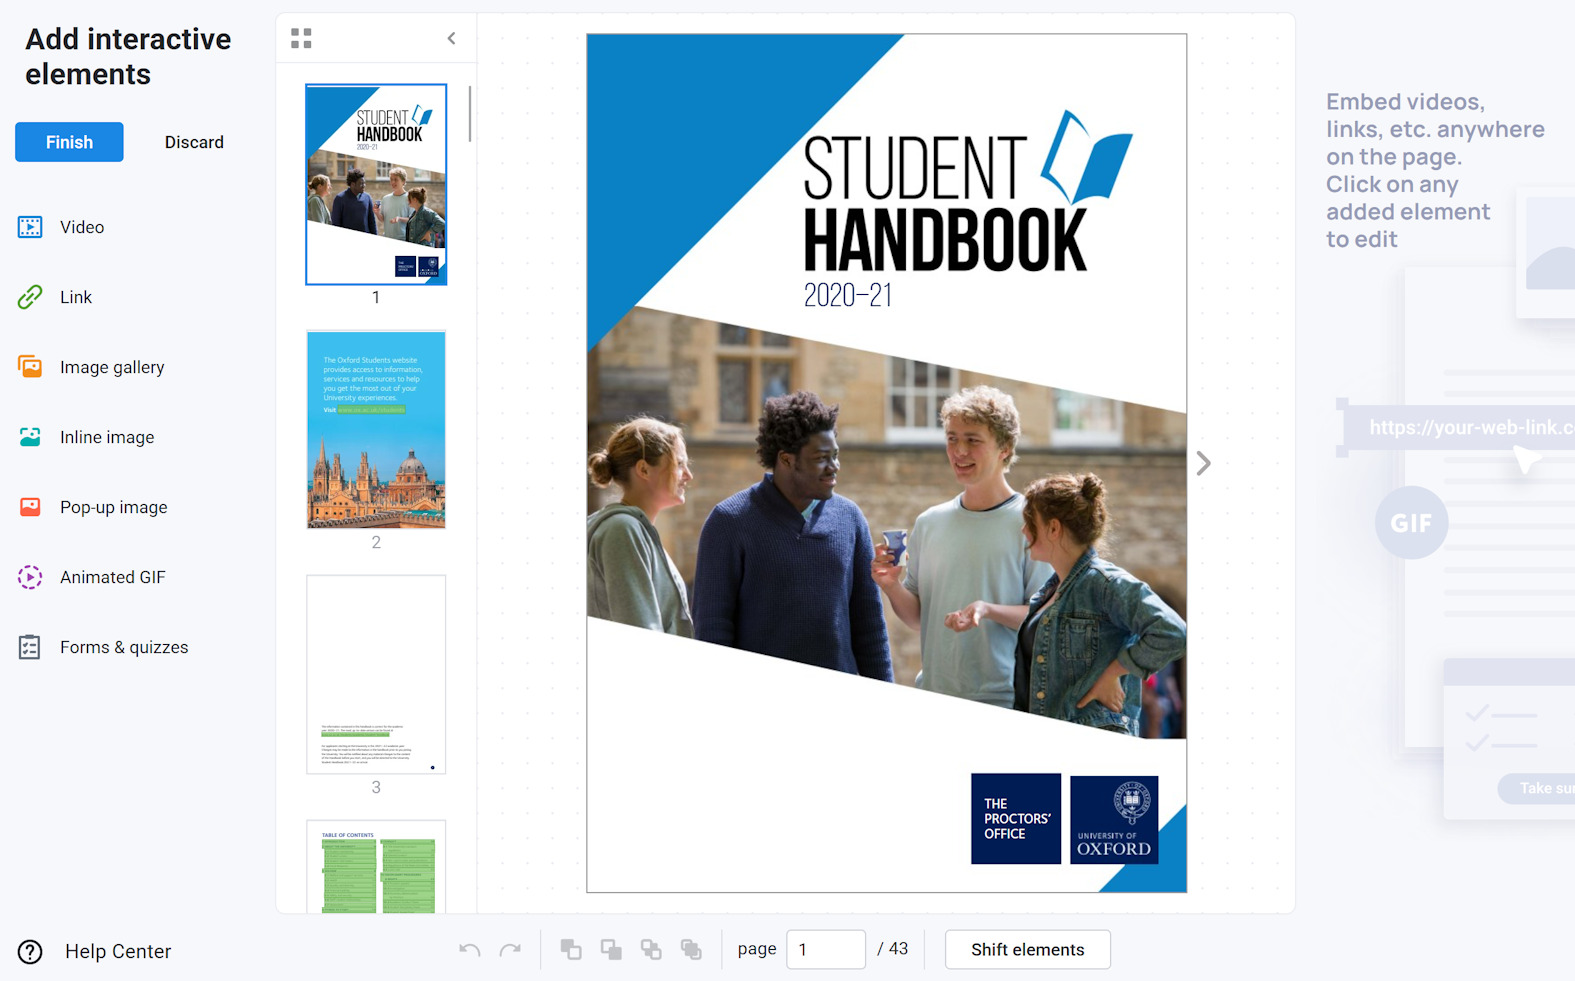Viewport: 1575px width, 981px height.
Task: Click the redo arrow
Action: (x=510, y=950)
